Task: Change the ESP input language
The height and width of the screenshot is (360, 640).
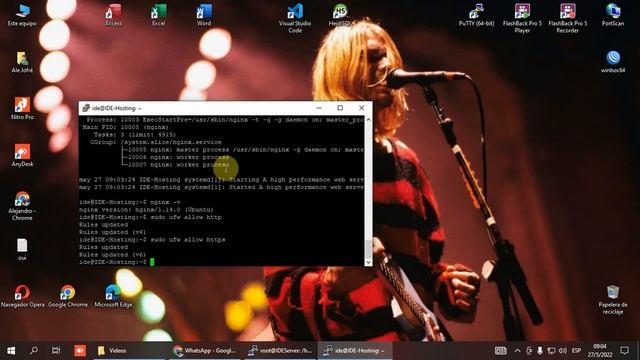Action: tap(576, 351)
